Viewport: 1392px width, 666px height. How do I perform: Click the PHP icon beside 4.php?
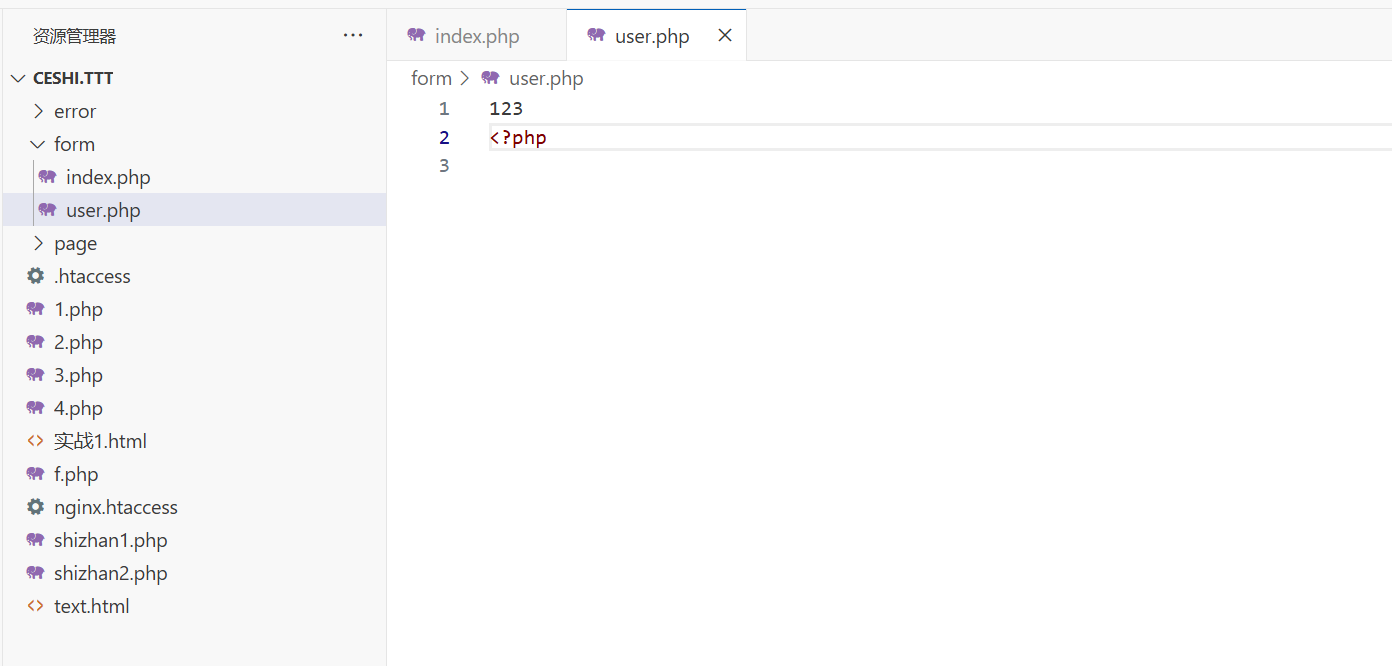tap(36, 408)
